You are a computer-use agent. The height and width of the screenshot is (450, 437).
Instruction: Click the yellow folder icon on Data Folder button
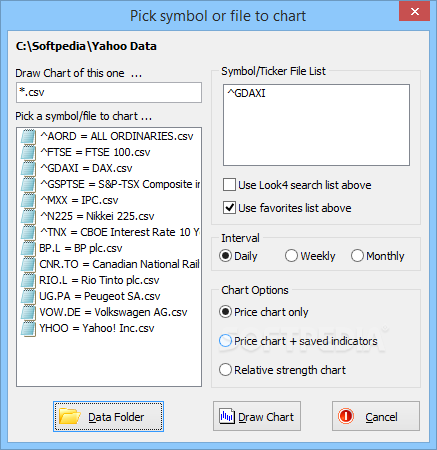(70, 417)
